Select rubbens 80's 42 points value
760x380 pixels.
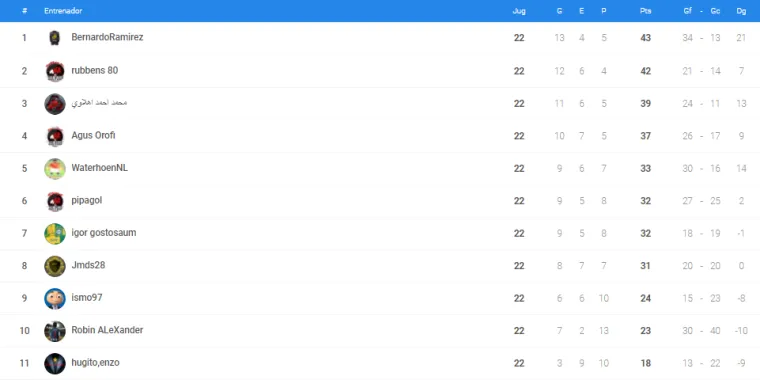coord(645,71)
